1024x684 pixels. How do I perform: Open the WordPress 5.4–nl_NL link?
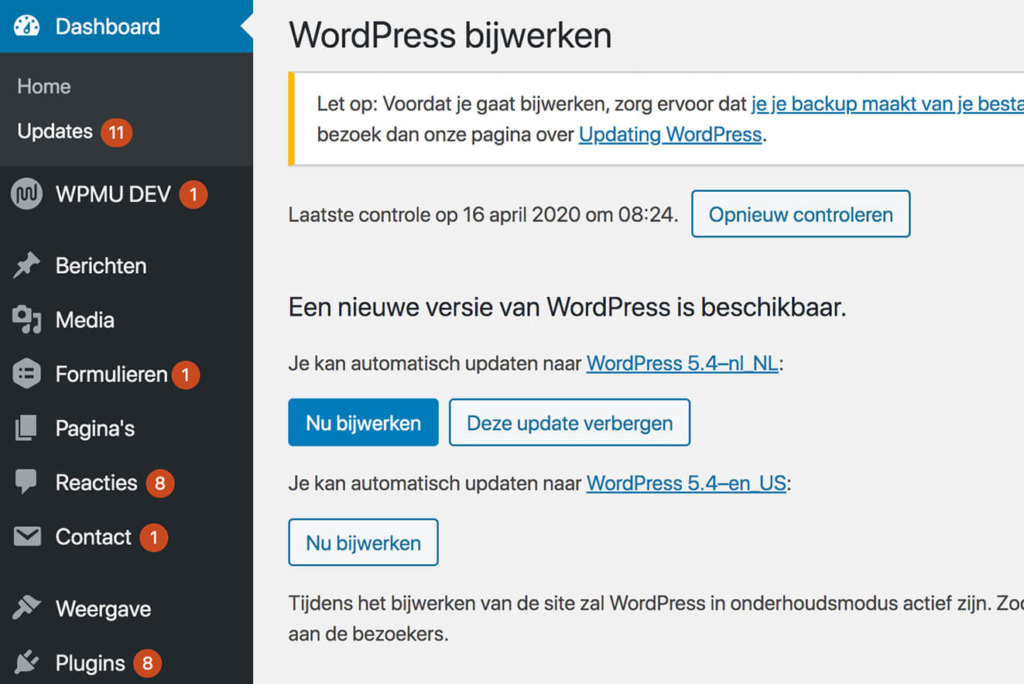682,363
